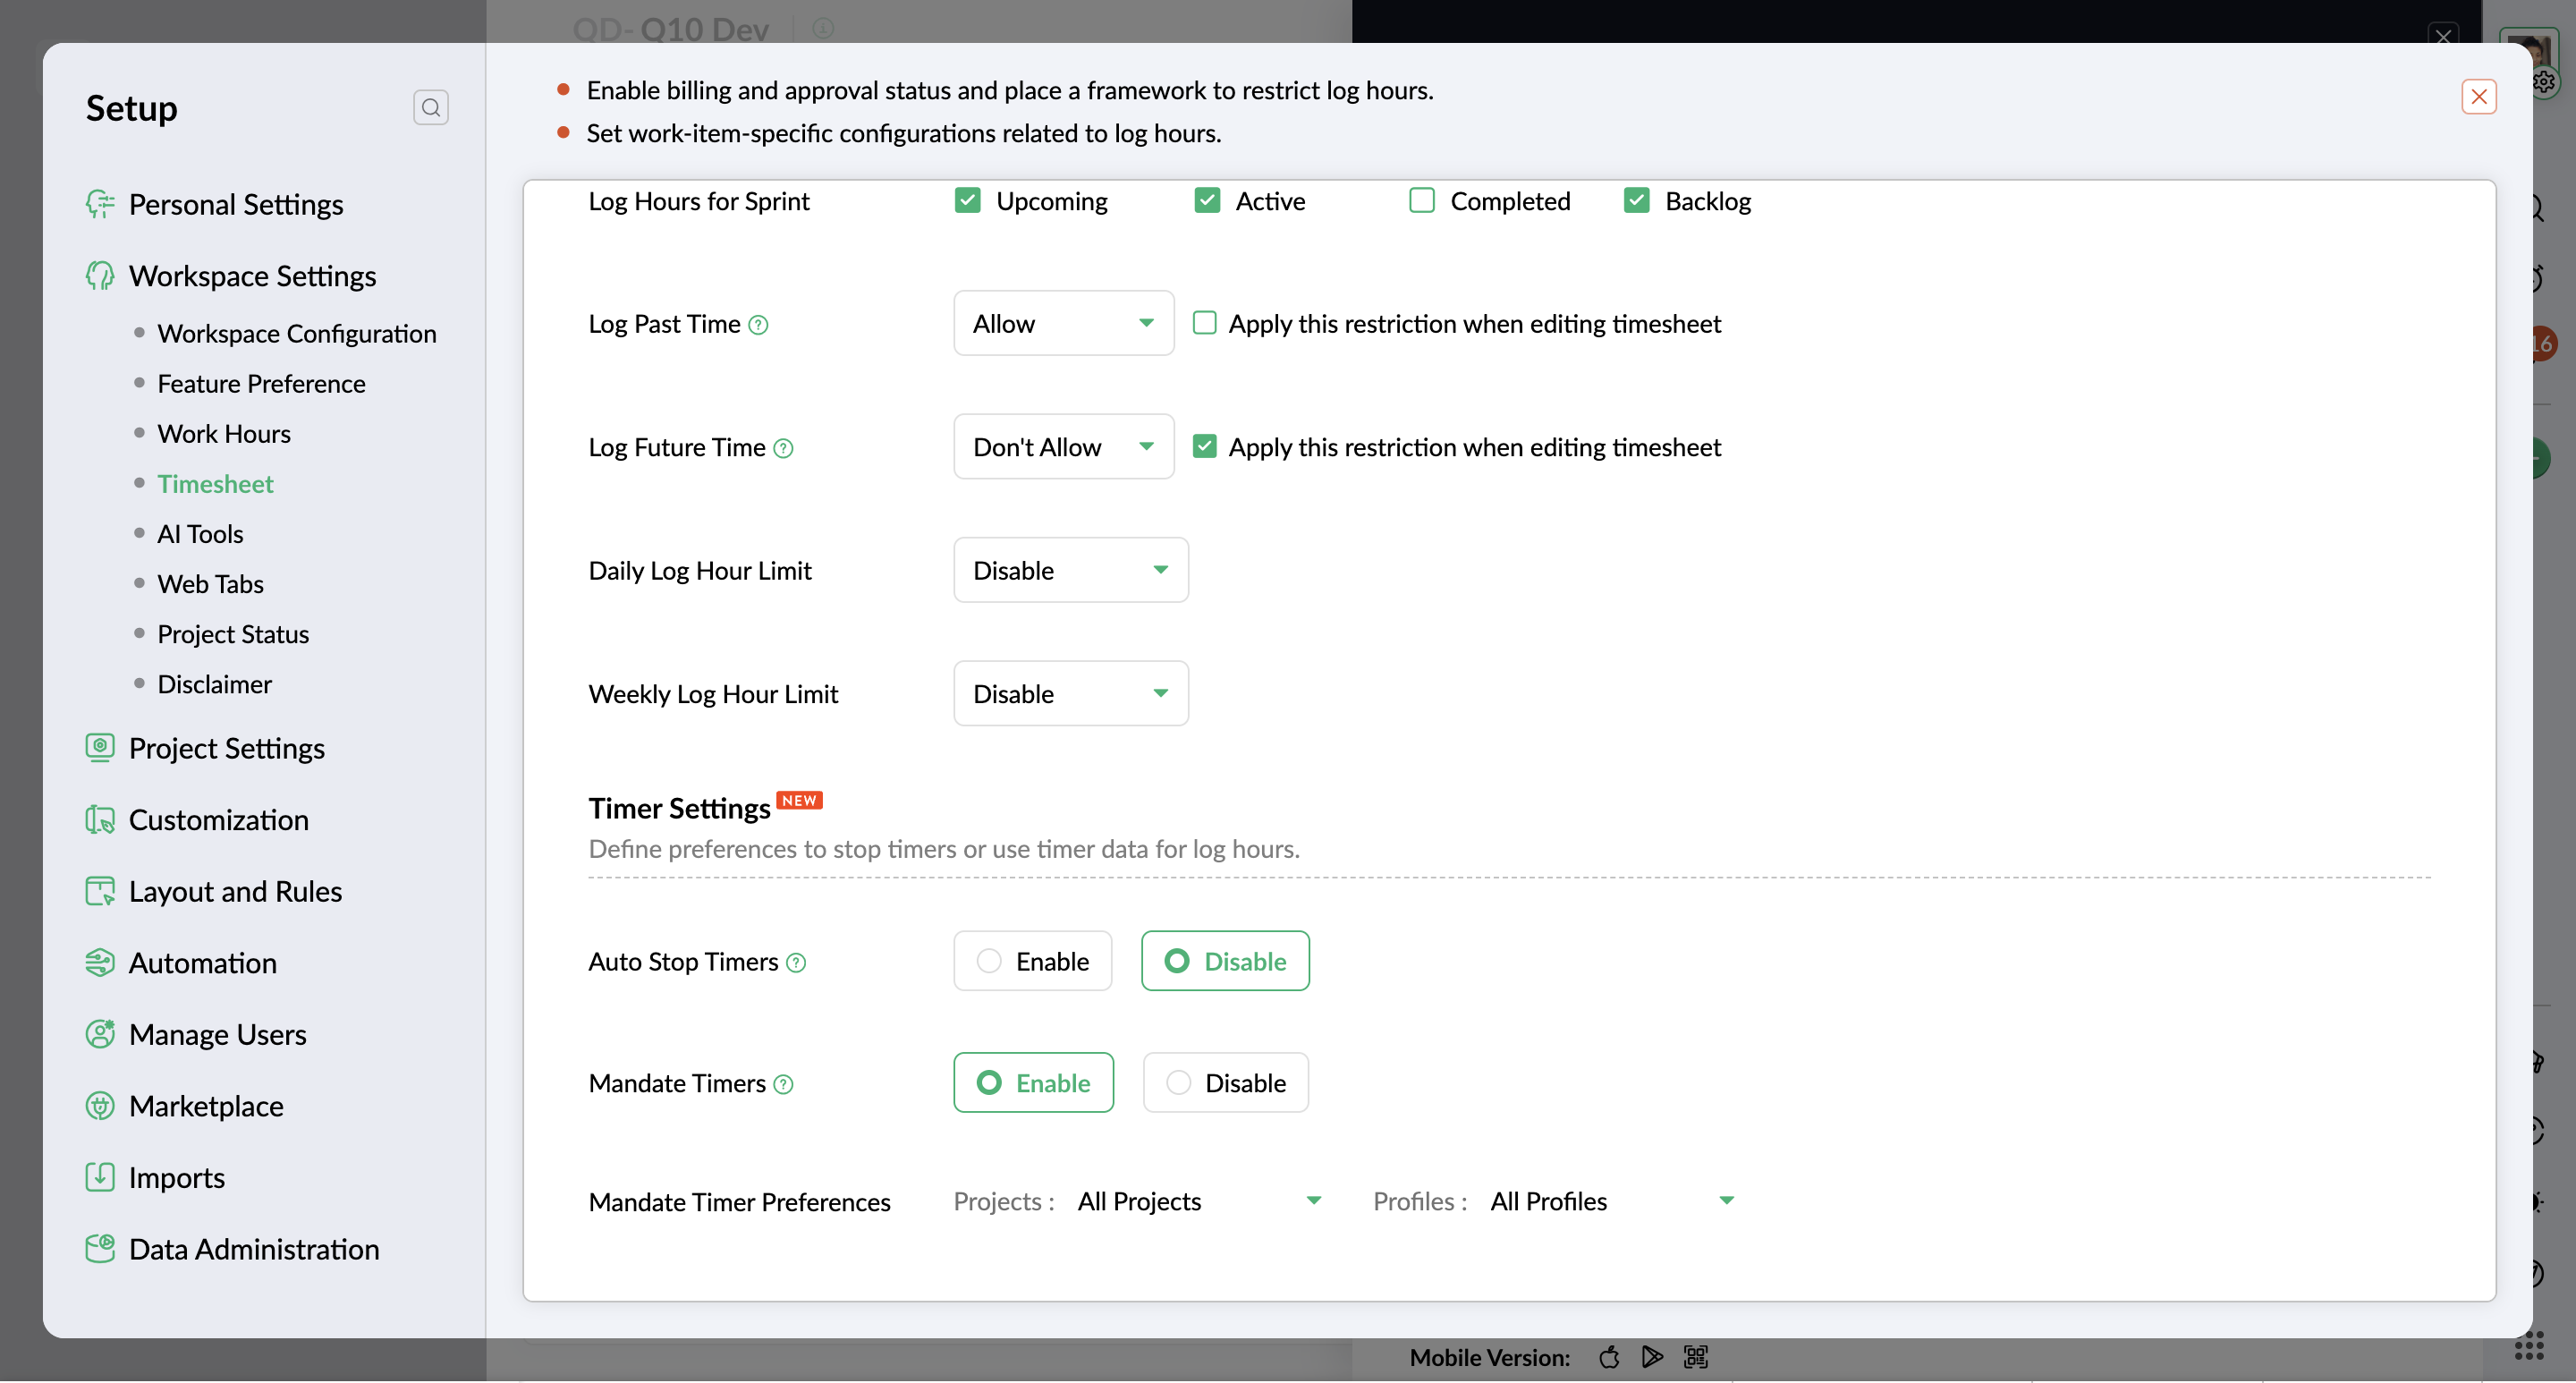Click the Setup search icon
The width and height of the screenshot is (2576, 1383).
point(430,107)
